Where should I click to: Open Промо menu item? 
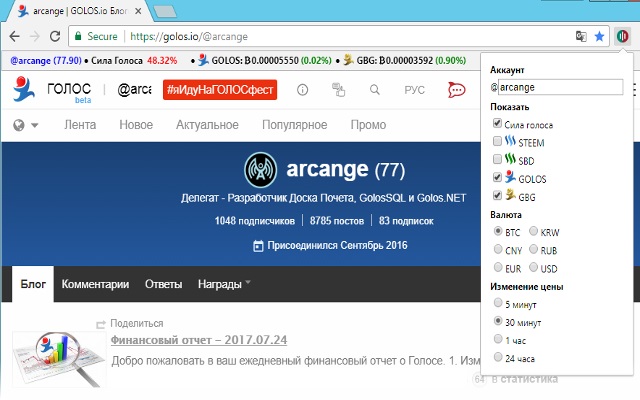click(368, 125)
